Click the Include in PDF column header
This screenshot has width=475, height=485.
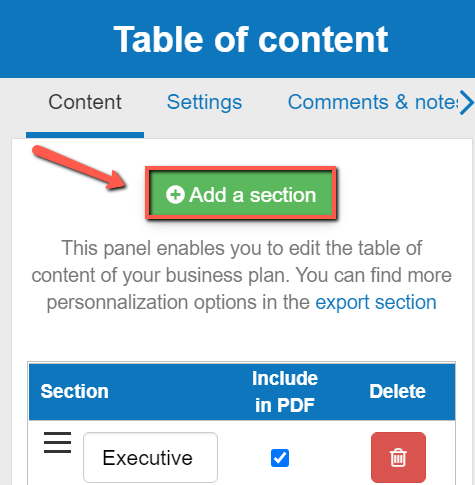[x=285, y=392]
